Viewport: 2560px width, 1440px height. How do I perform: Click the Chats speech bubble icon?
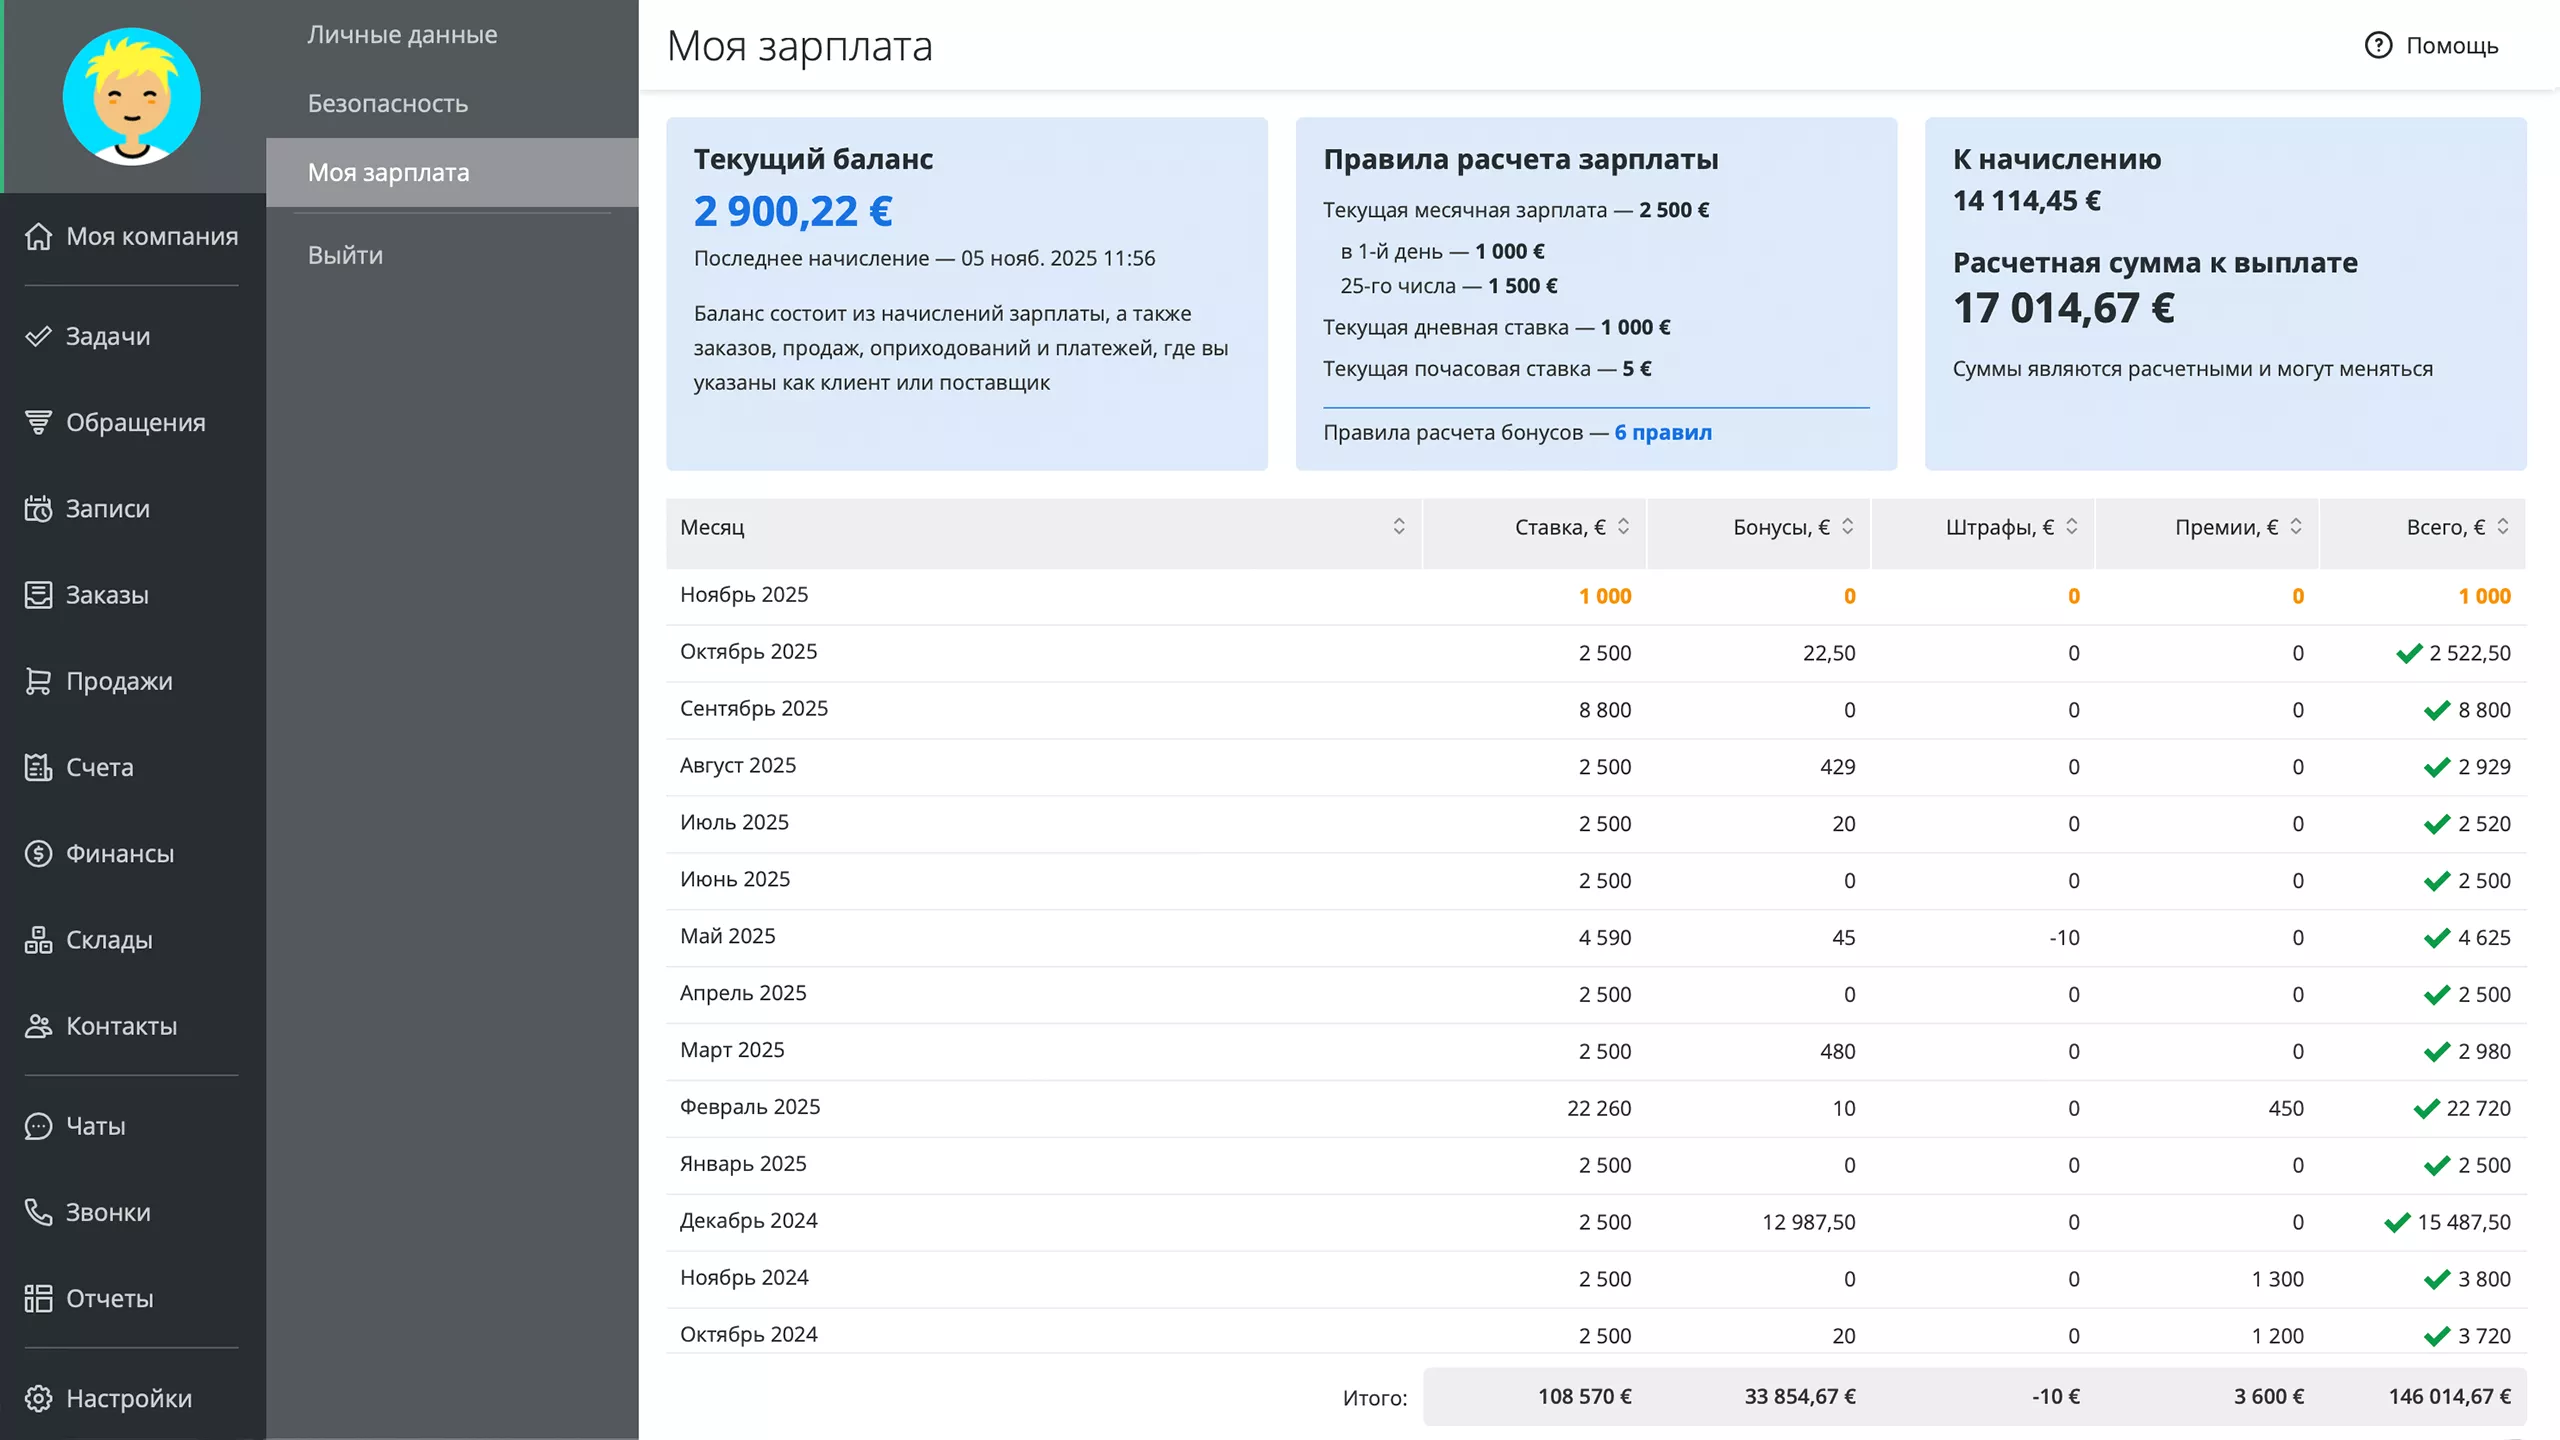pos(38,1126)
